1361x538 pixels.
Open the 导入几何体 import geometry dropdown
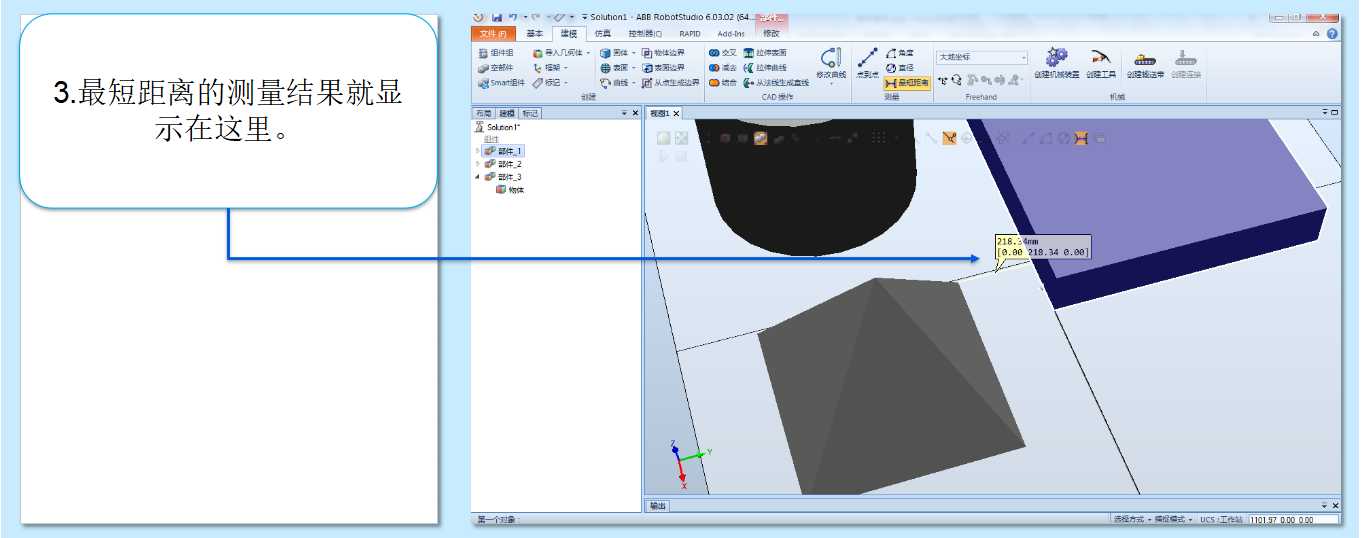561,53
